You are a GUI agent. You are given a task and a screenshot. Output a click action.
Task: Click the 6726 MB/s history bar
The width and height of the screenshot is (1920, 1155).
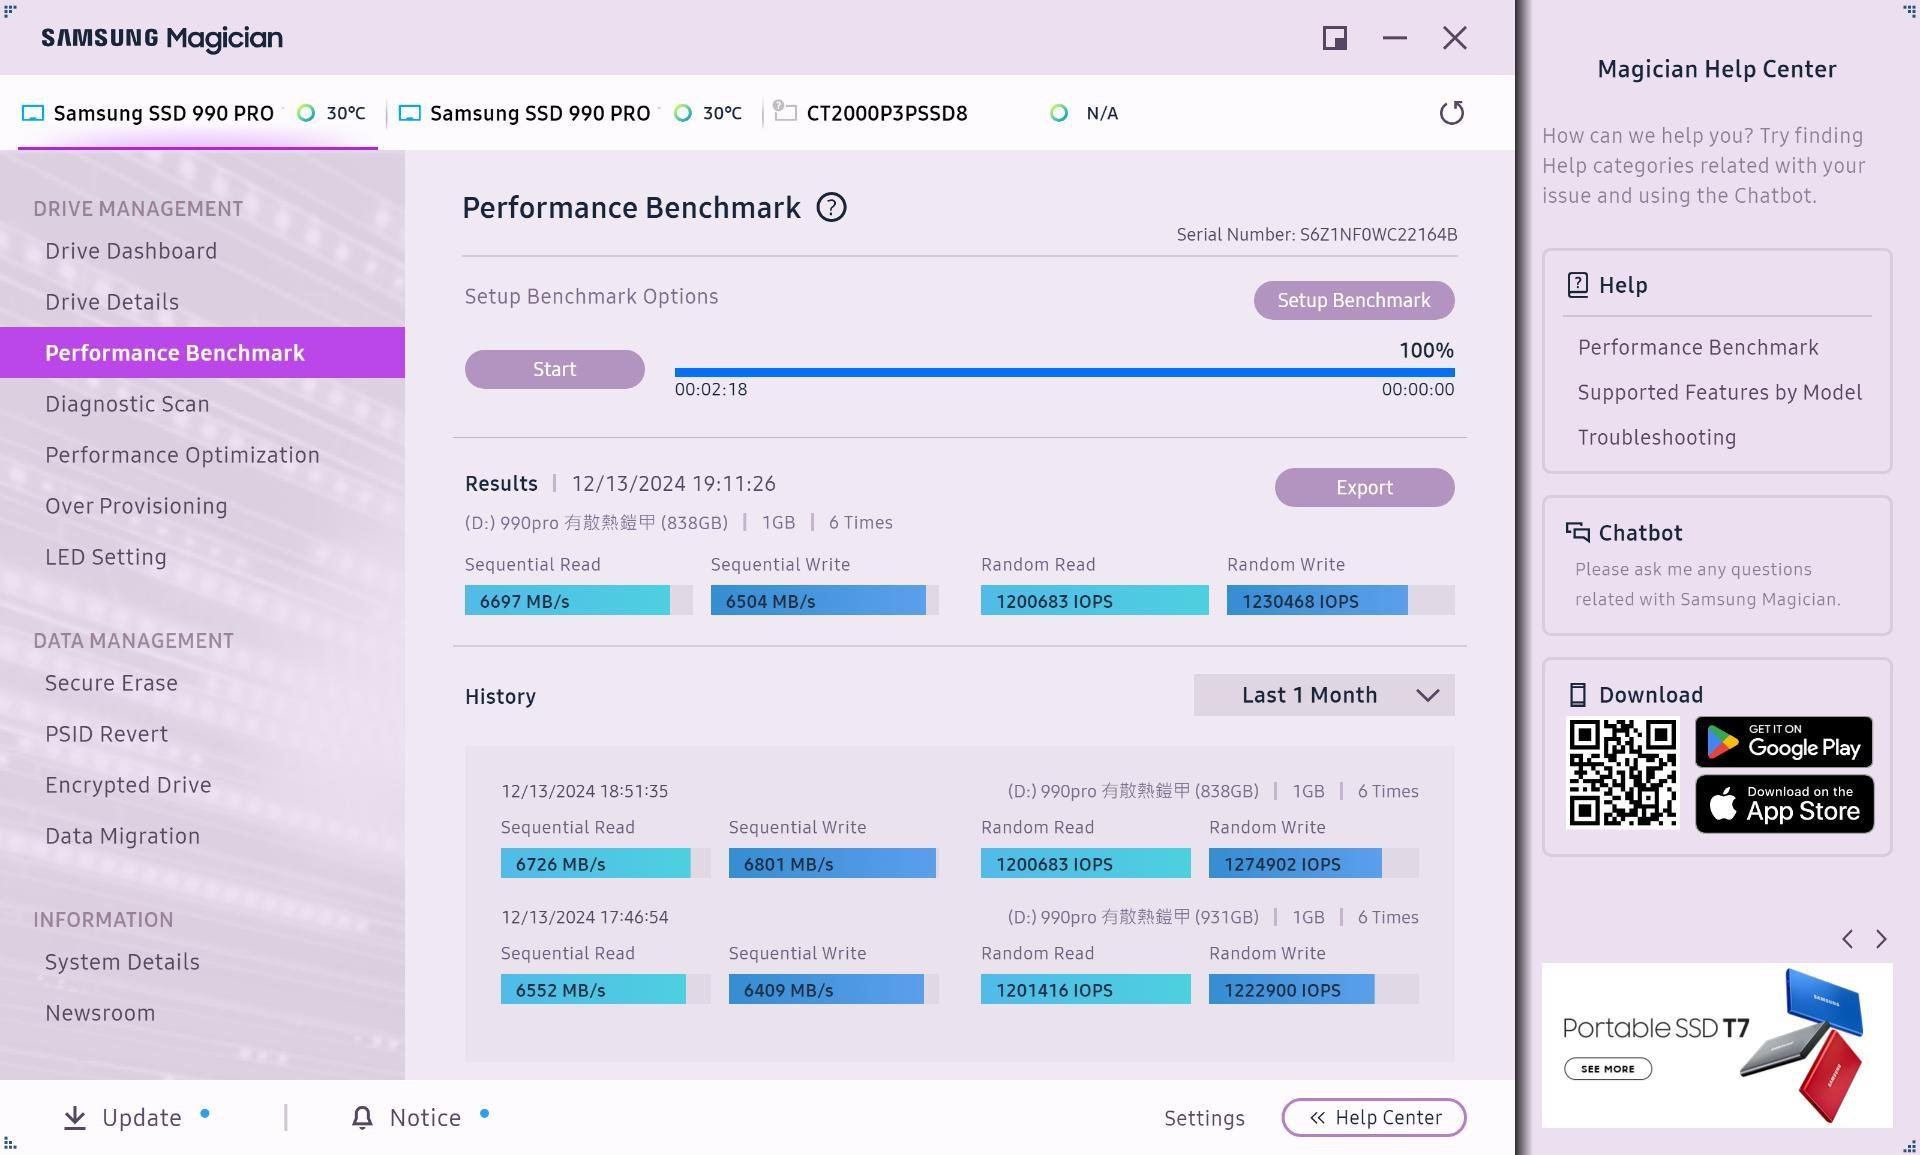click(x=605, y=863)
